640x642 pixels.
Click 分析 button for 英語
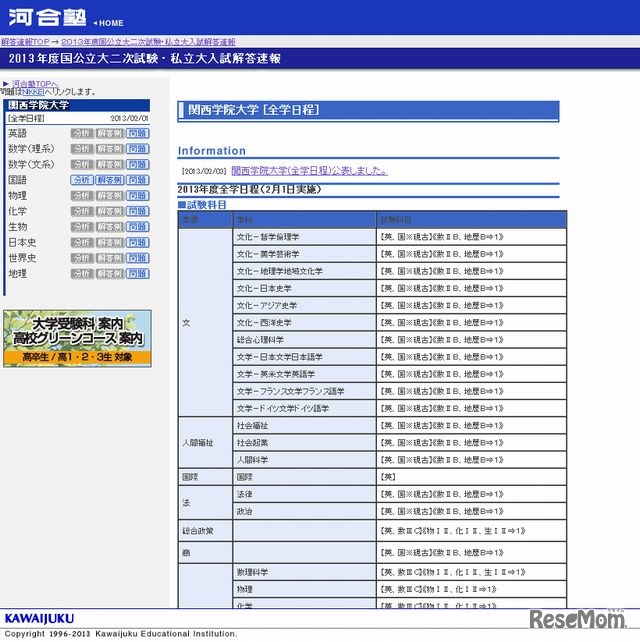click(x=82, y=133)
